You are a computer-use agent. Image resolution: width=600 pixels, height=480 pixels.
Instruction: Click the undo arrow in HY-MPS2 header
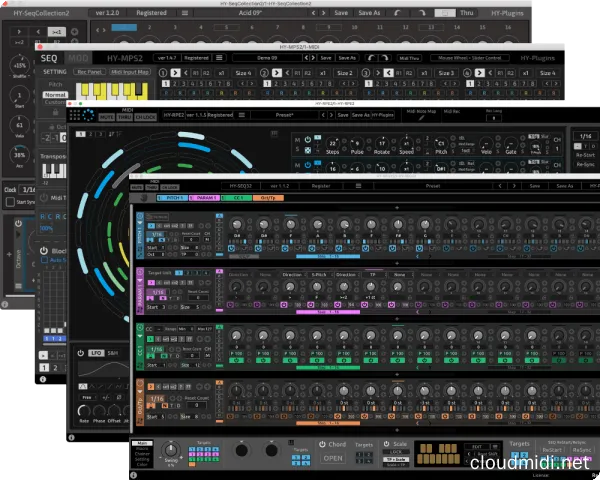(x=371, y=58)
